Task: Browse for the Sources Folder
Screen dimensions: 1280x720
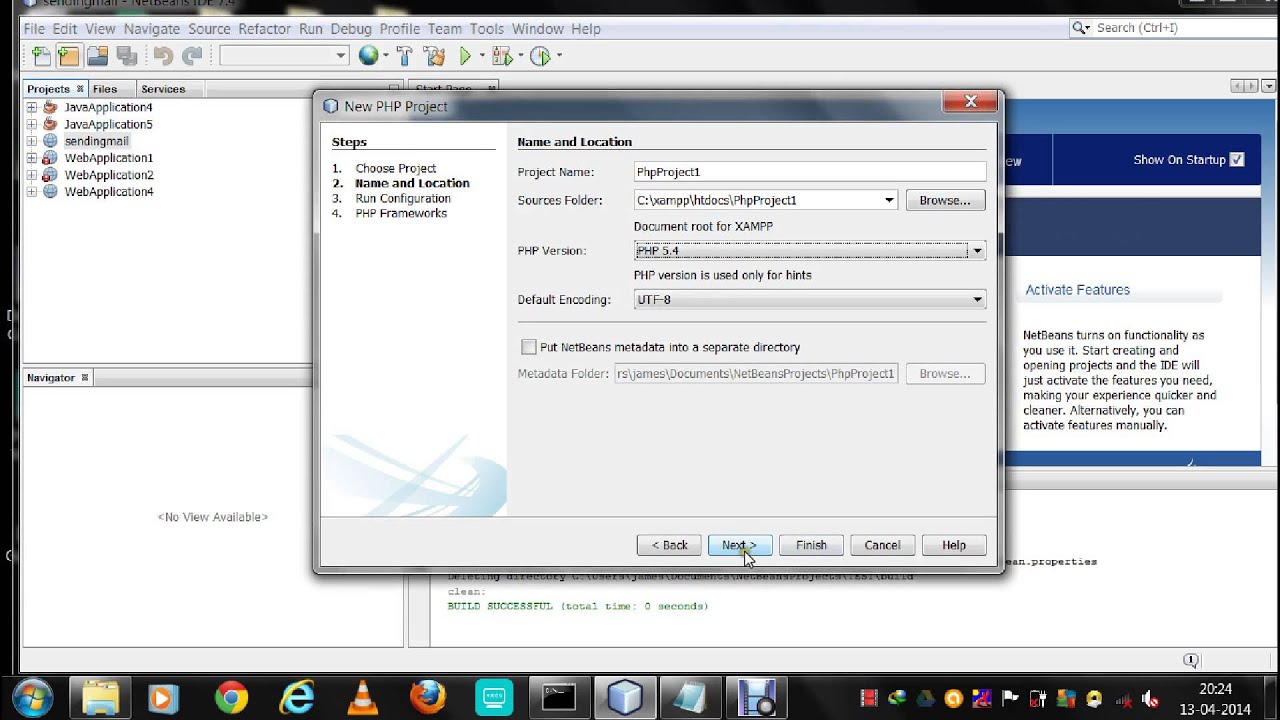Action: 945,200
